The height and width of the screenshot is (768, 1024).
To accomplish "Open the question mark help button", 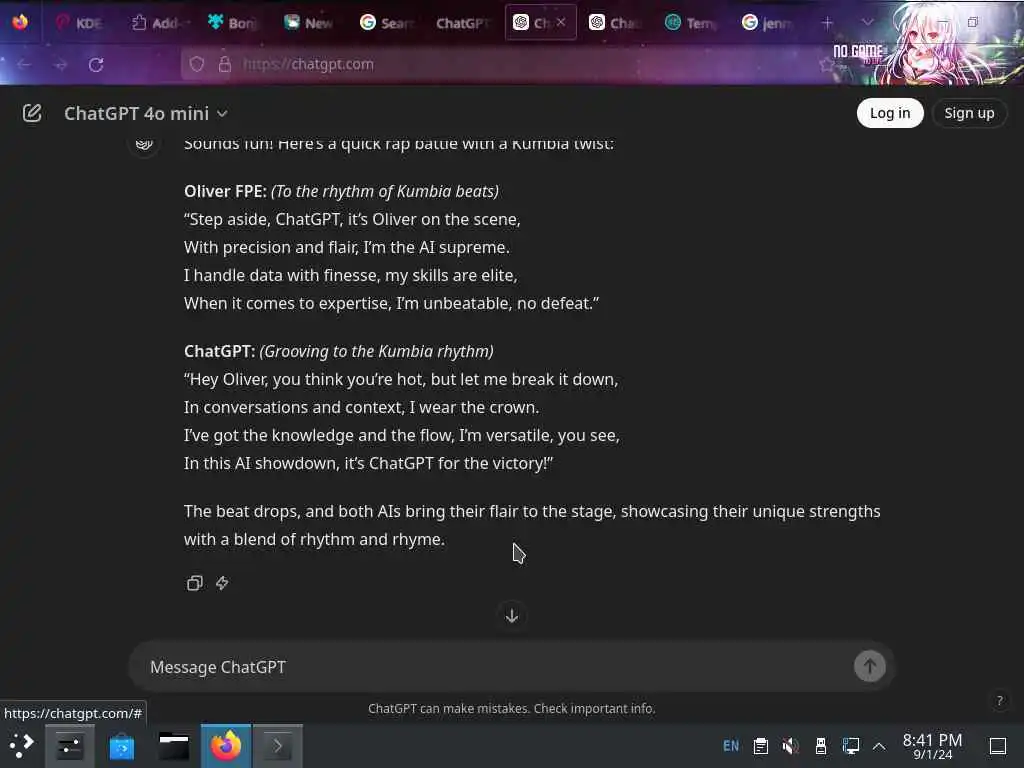I will (999, 701).
